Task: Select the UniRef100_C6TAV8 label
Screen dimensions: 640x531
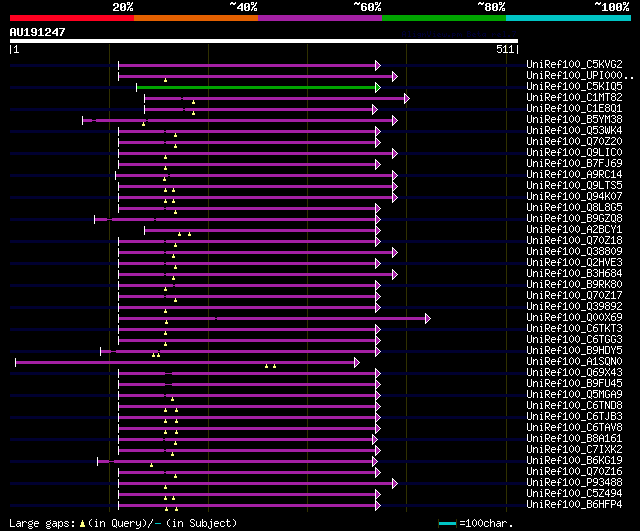Action: point(574,428)
